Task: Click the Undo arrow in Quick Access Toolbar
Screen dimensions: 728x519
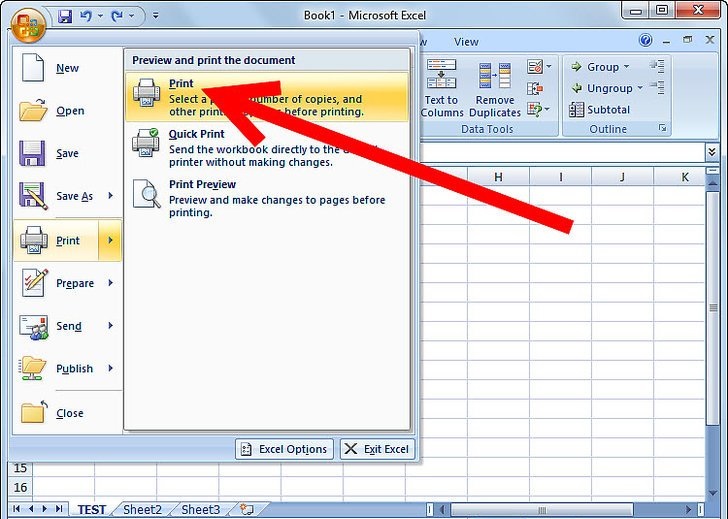Action: click(86, 16)
